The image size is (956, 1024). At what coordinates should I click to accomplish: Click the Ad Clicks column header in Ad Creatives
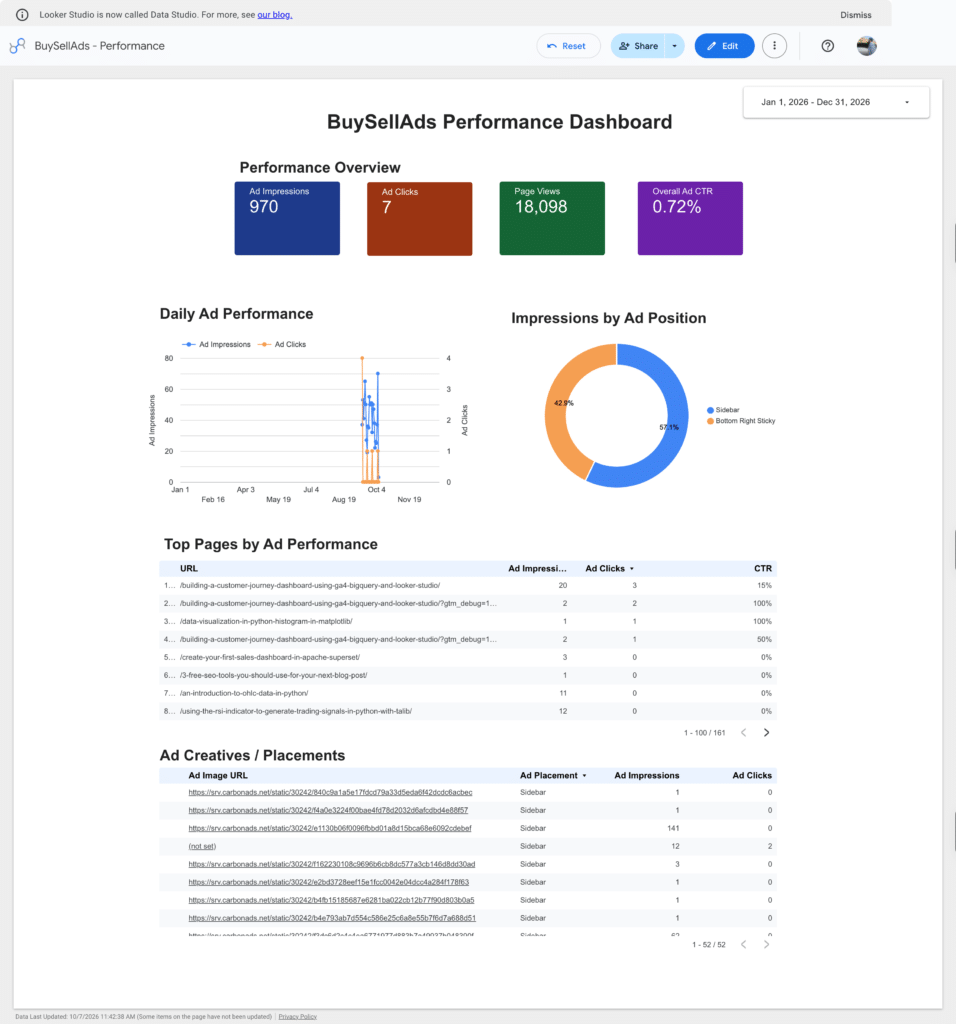point(752,775)
